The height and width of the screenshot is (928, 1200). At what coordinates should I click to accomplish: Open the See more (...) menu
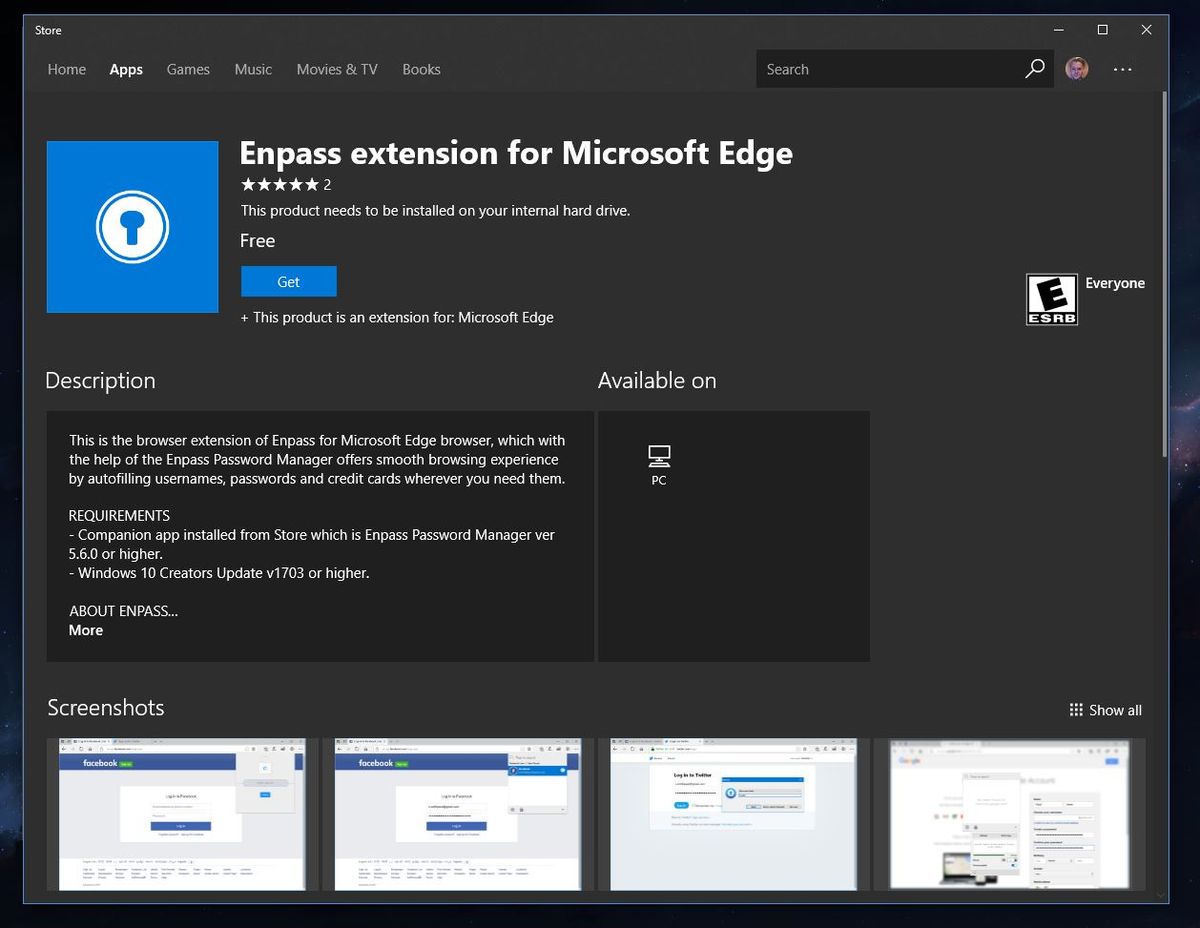1122,68
